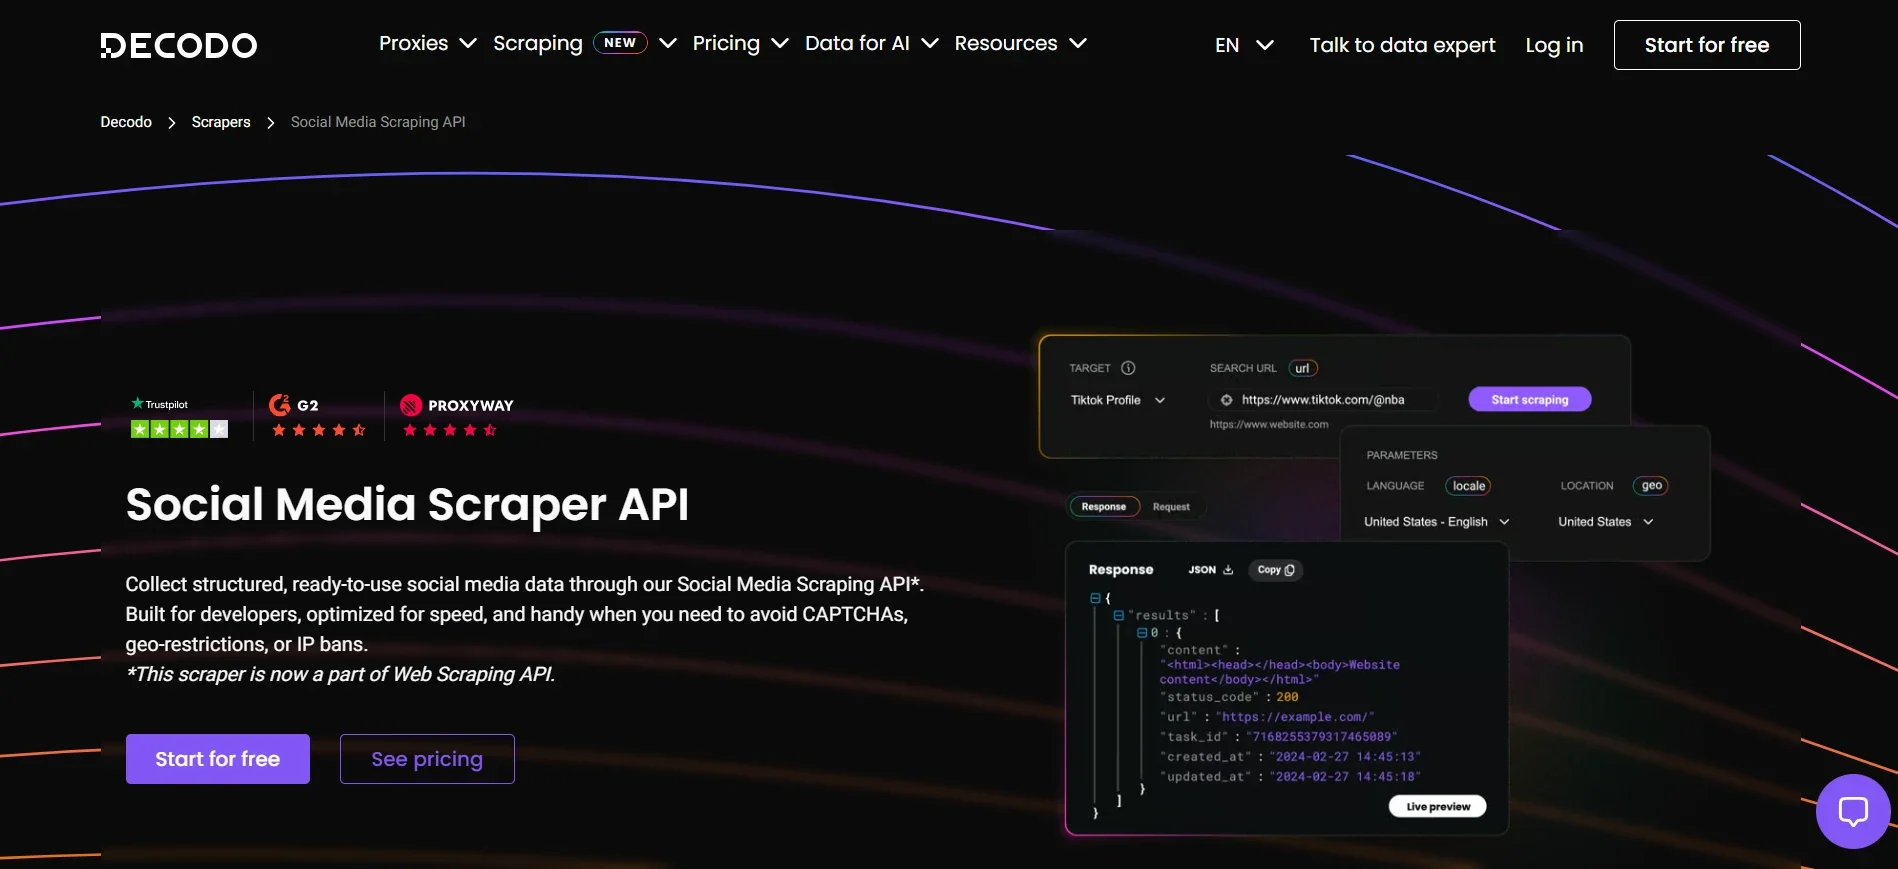Screen dimensions: 1898x869
Task: Expand the Tiktok Profile target dropdown
Action: coord(1118,400)
